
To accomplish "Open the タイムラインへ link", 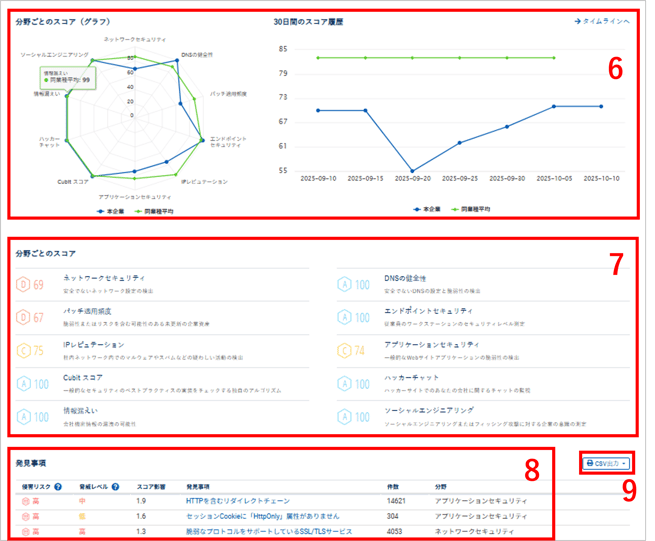I will click(x=603, y=21).
